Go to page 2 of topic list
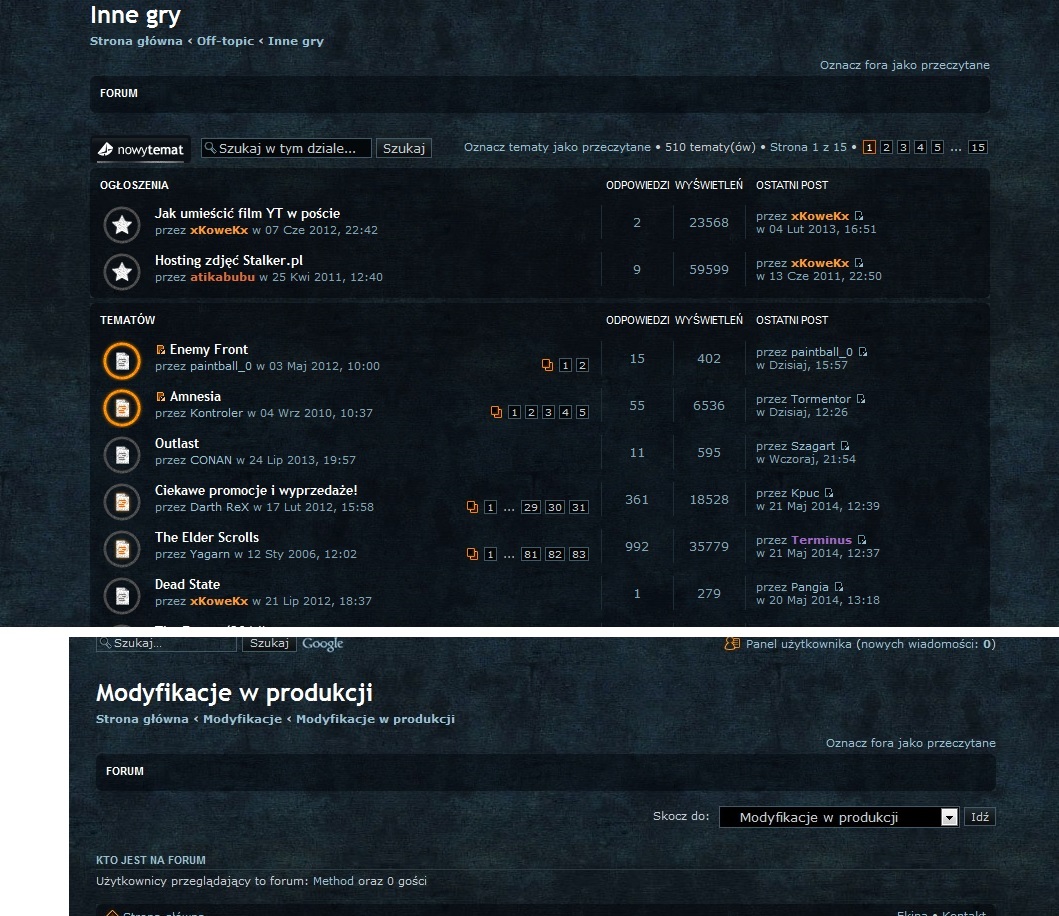The height and width of the screenshot is (916, 1059). 886,147
